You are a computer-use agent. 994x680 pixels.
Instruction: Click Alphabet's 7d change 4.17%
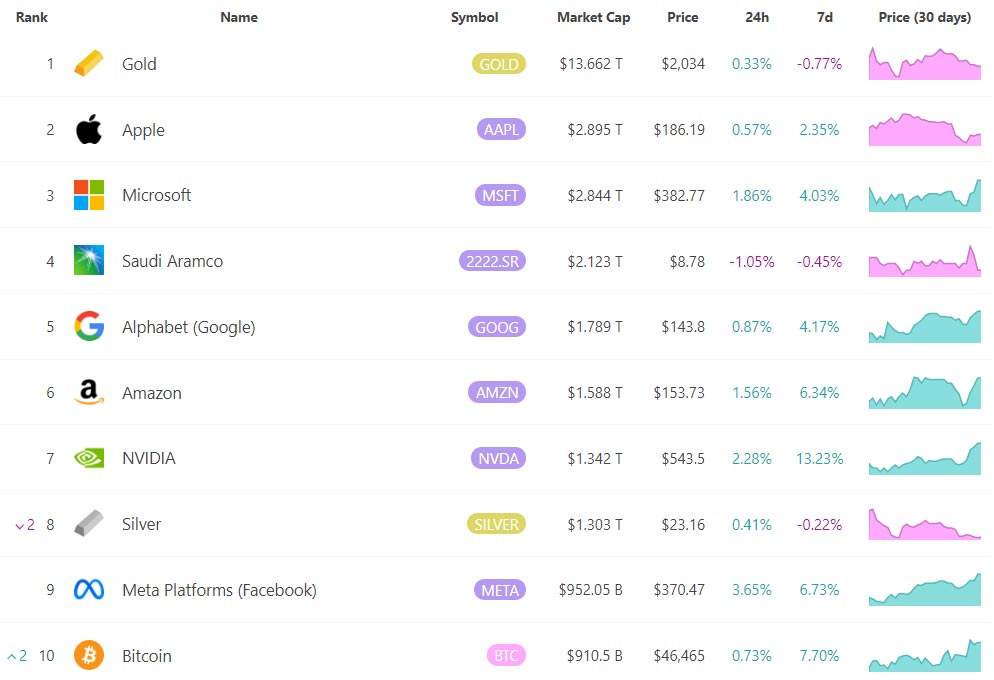pyautogui.click(x=819, y=327)
